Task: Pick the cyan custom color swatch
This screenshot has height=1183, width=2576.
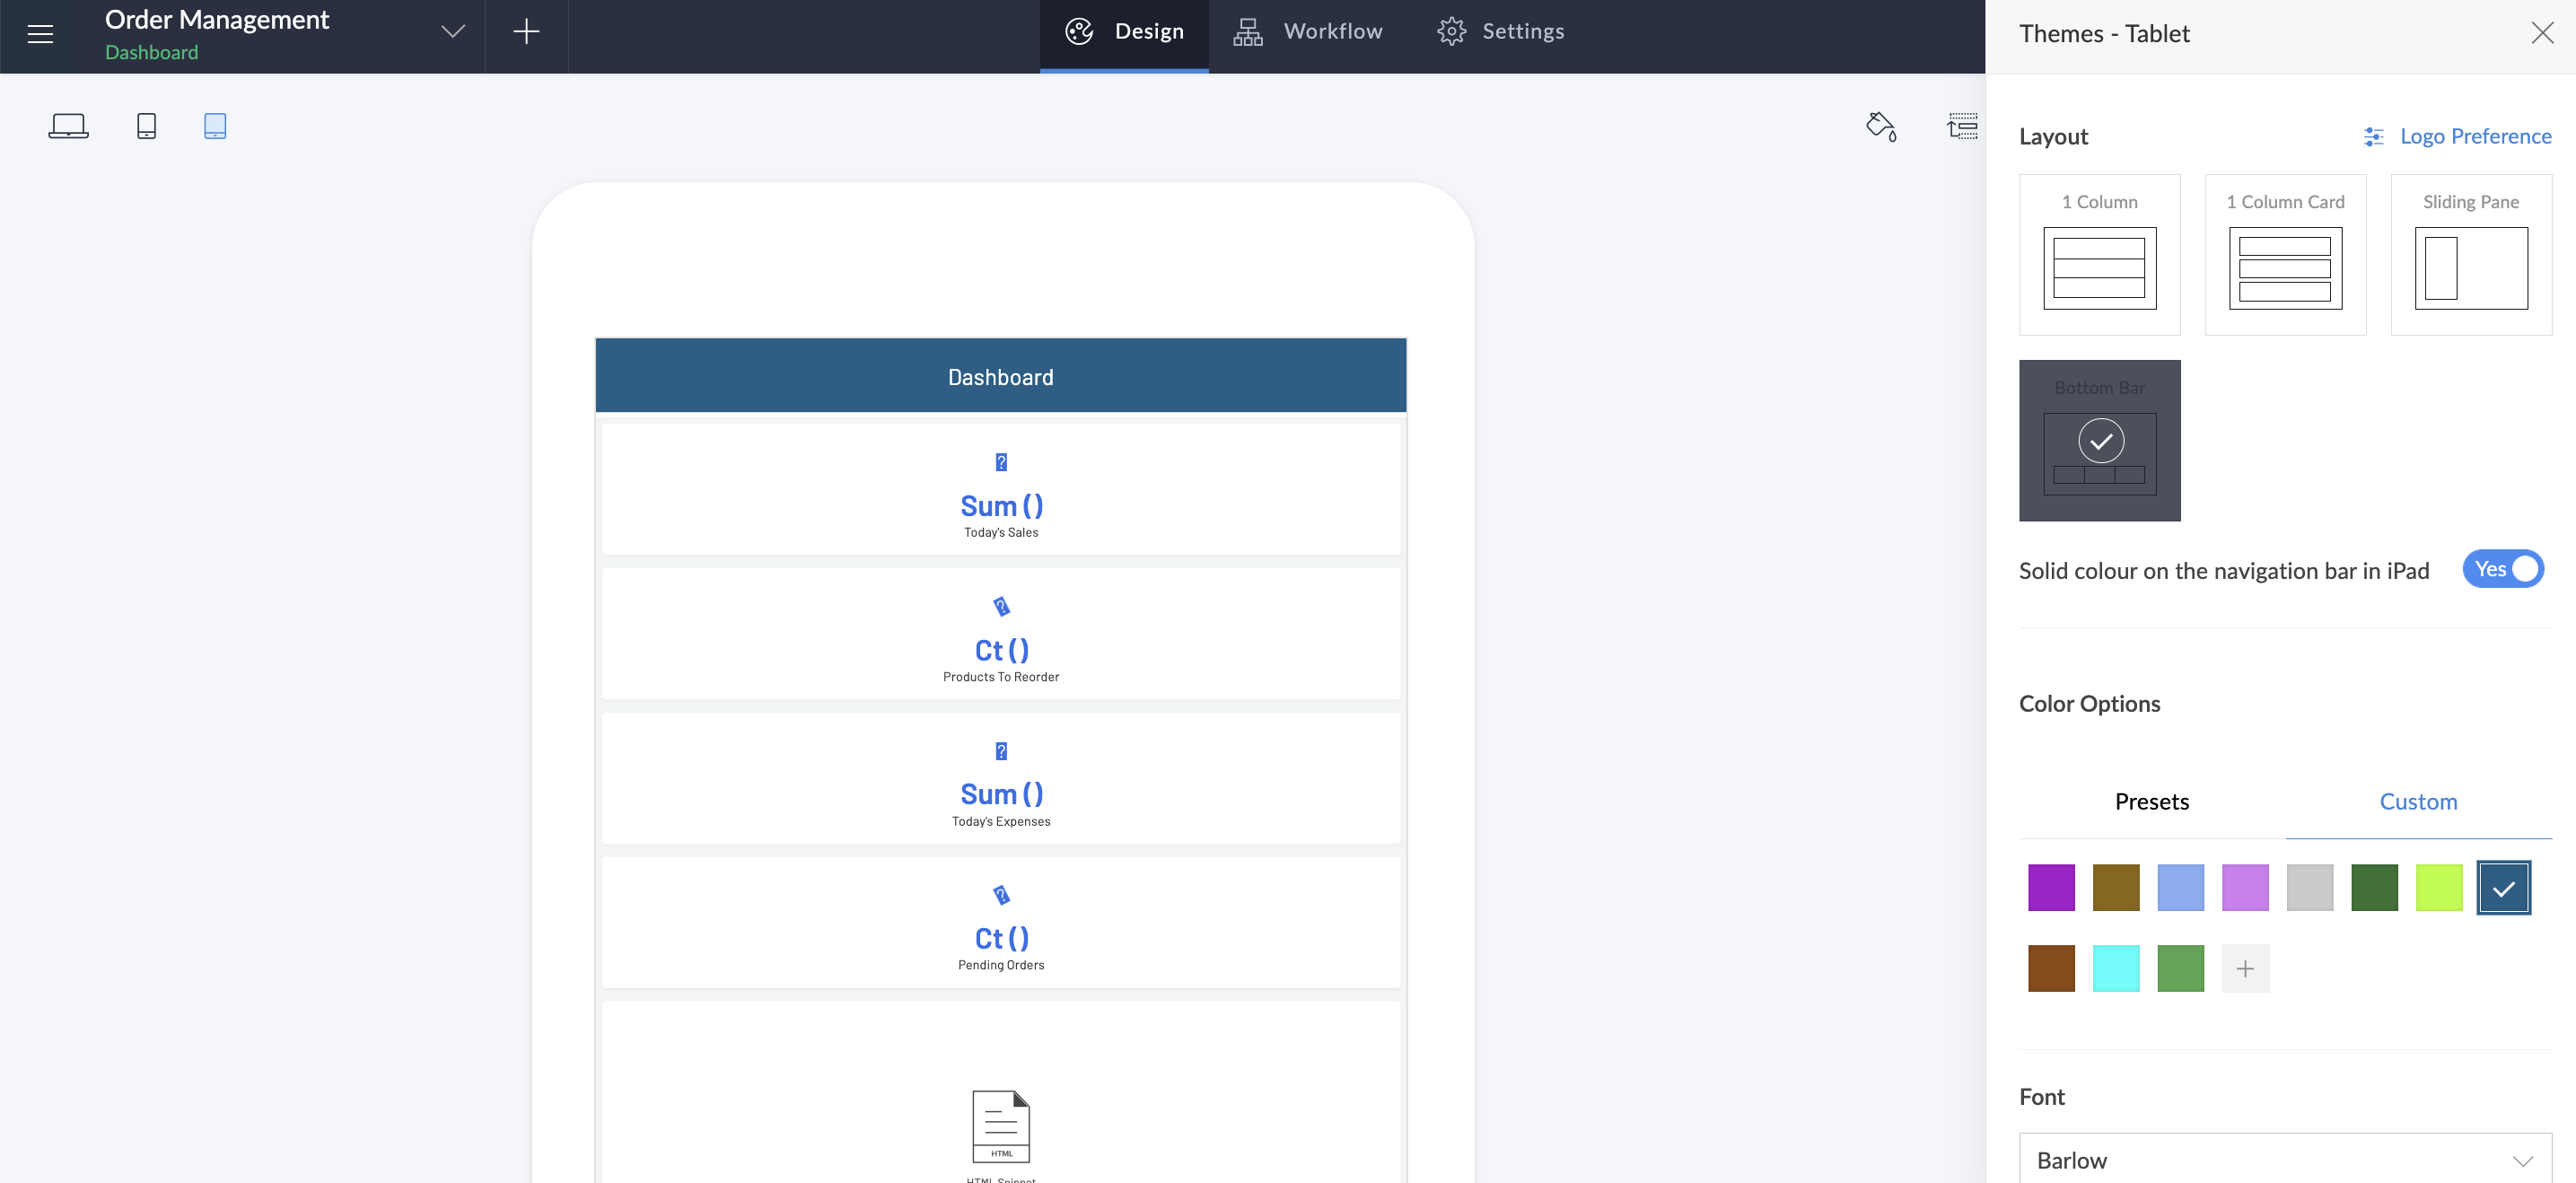Action: coord(2116,968)
